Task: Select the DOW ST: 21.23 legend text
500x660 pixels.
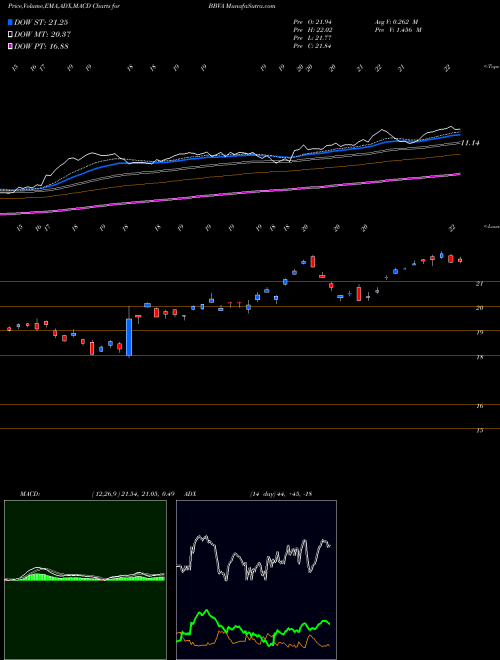Action: pos(41,23)
